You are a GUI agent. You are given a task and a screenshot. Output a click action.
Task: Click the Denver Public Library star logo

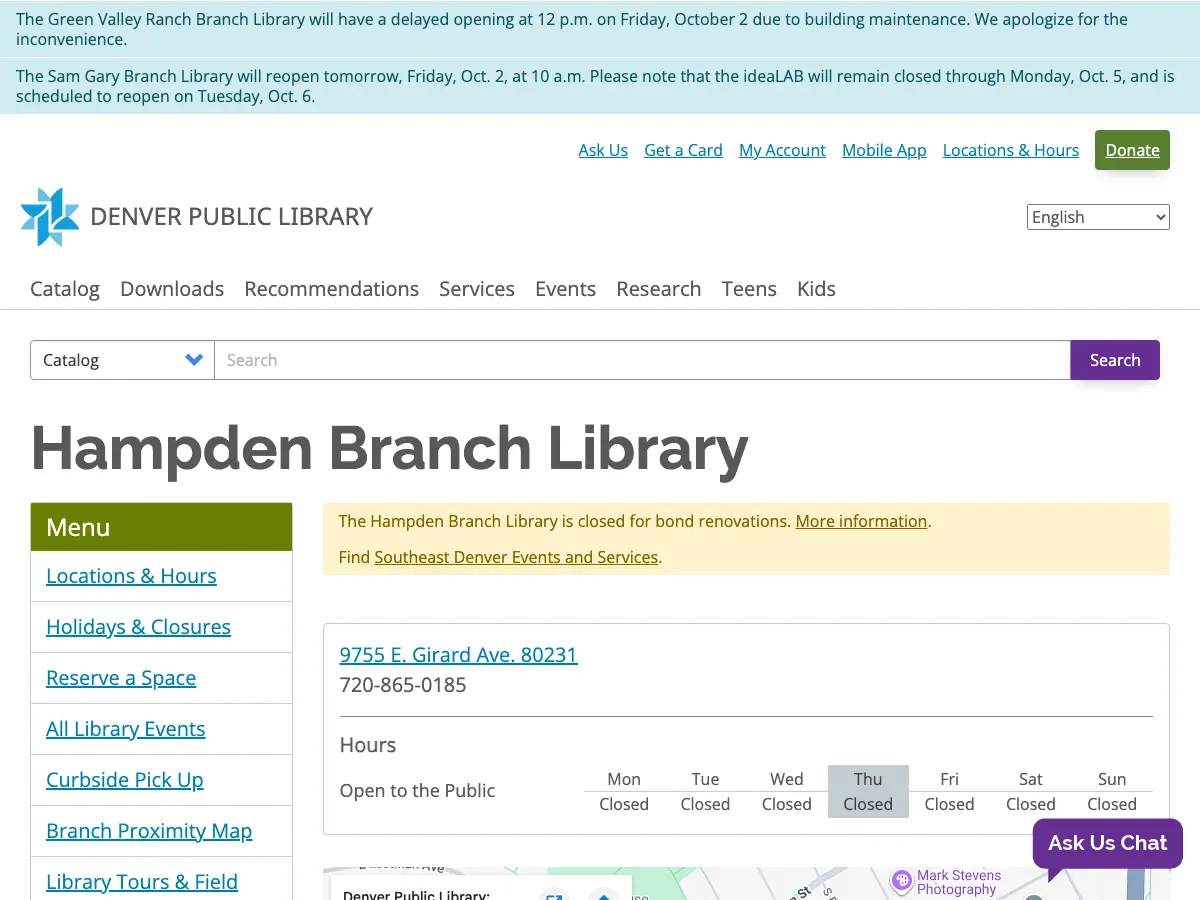click(x=50, y=217)
